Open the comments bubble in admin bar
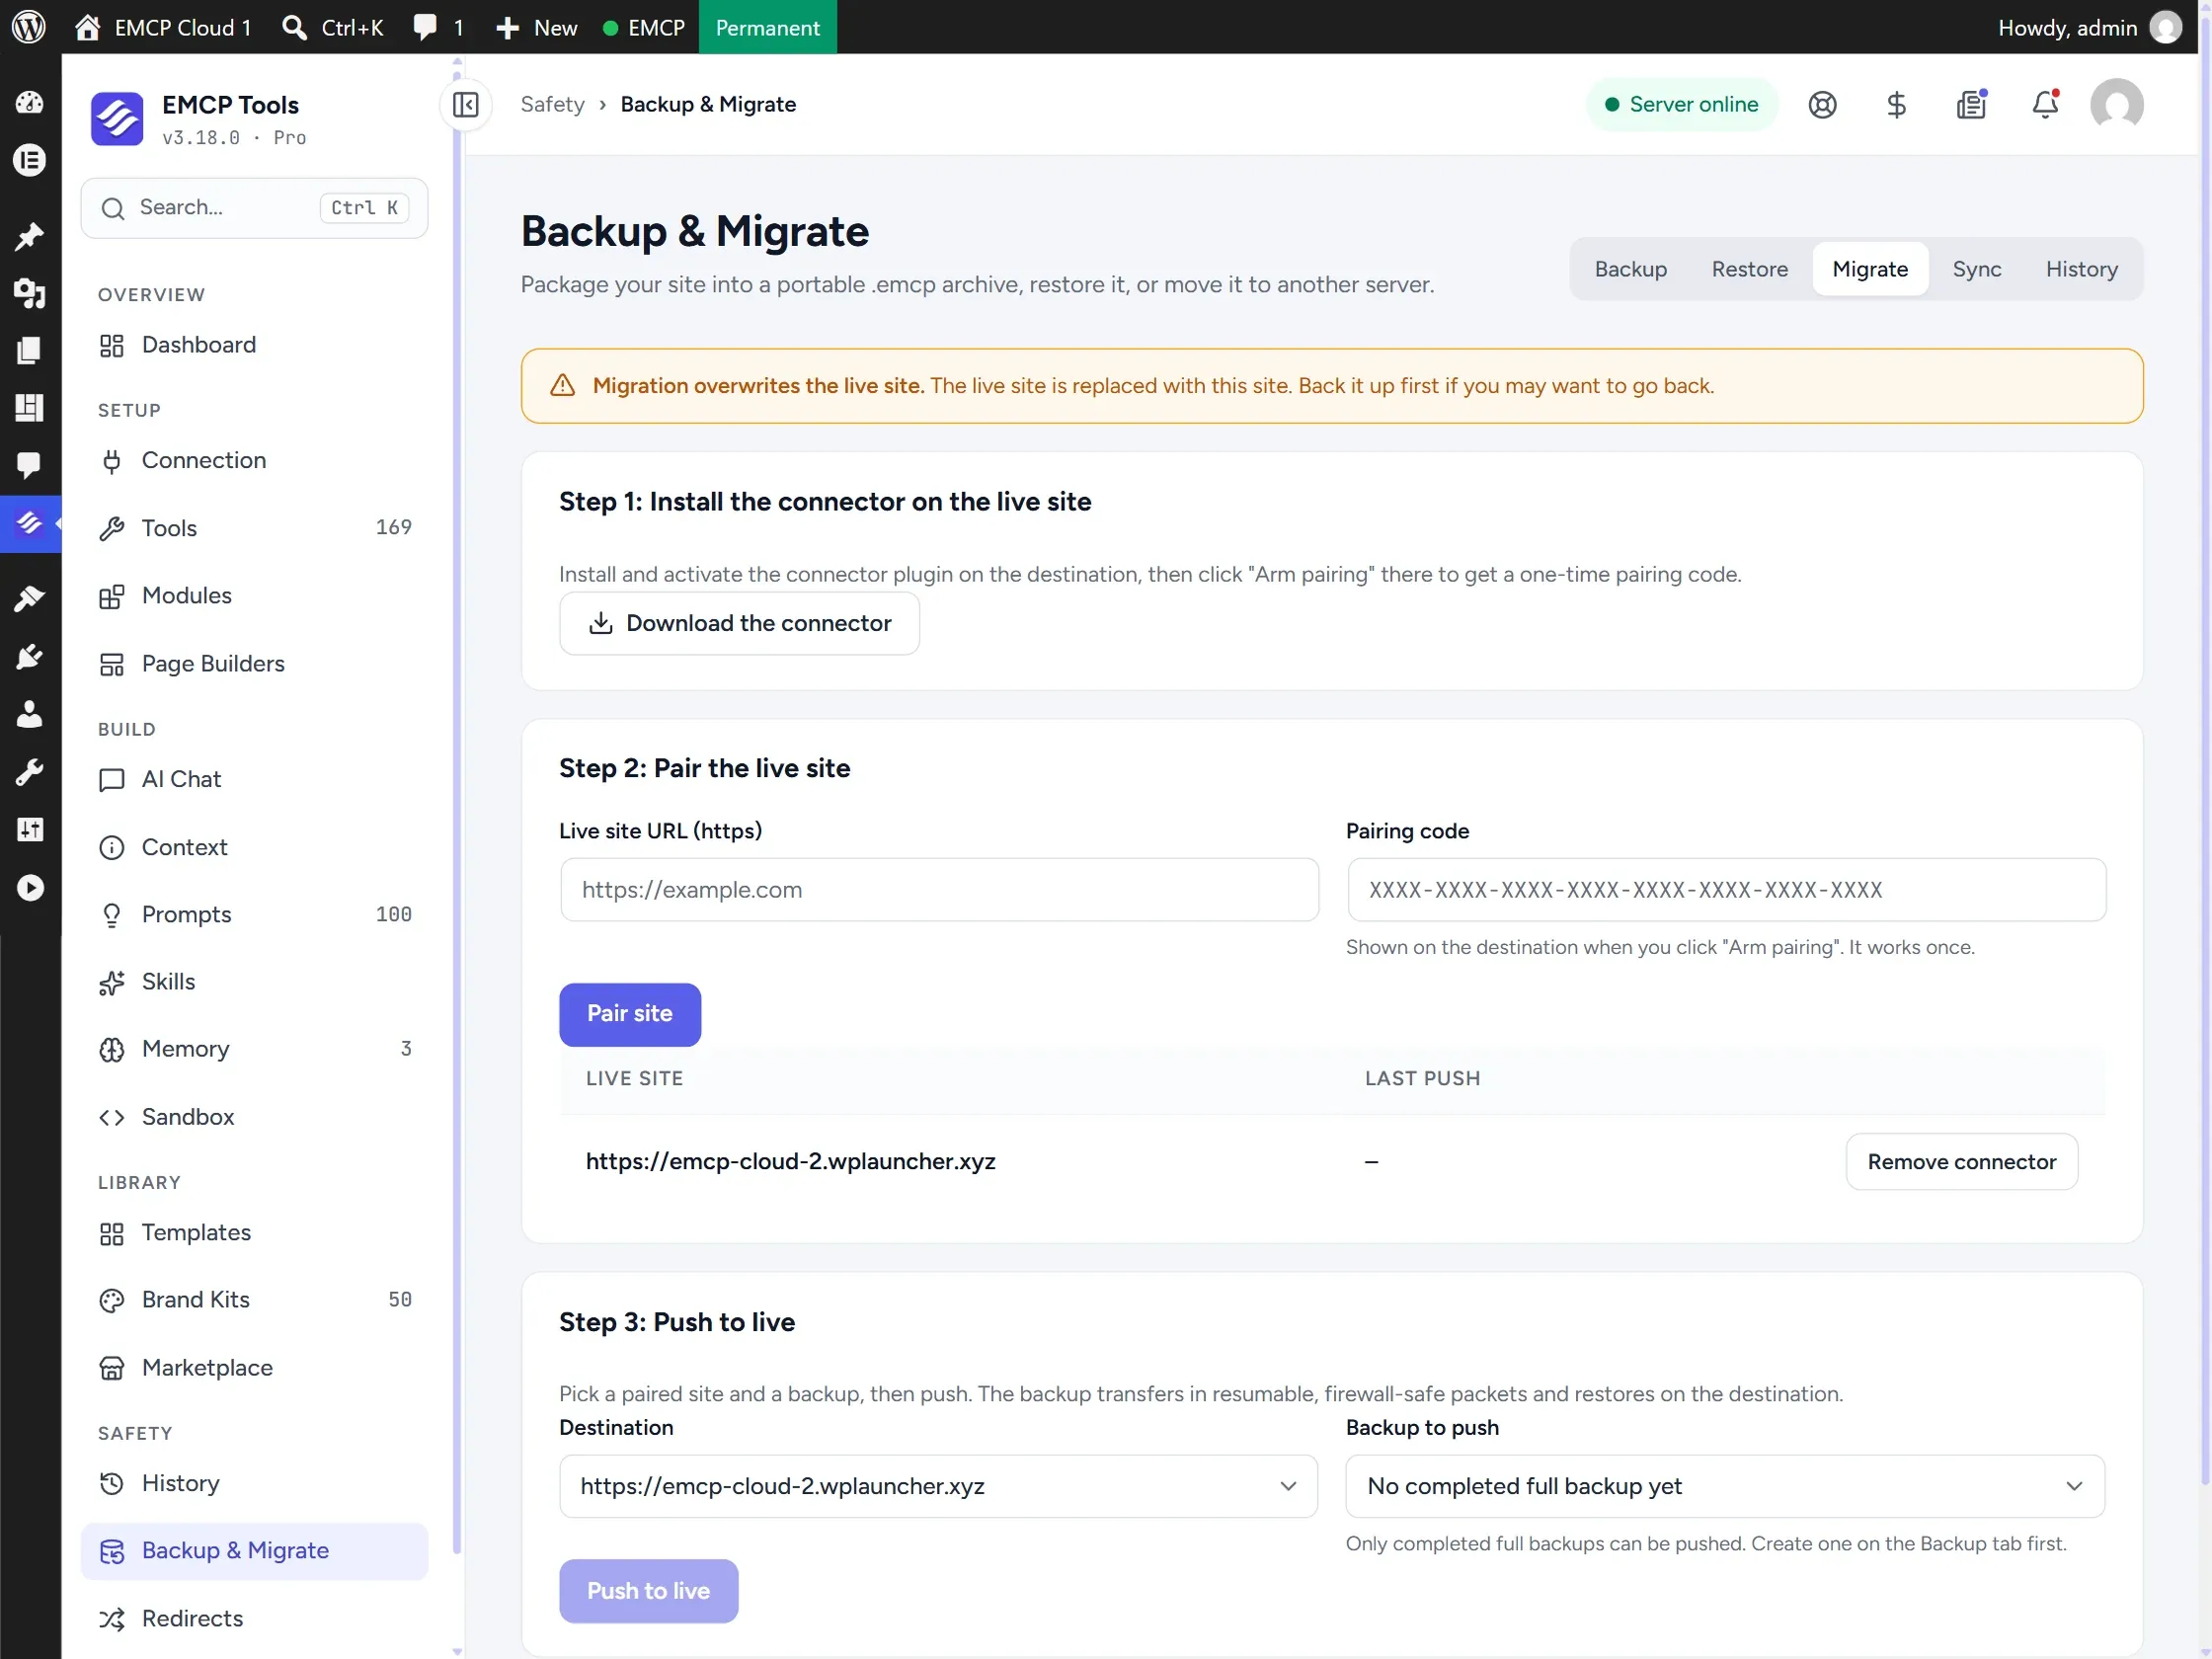This screenshot has width=2212, height=1659. click(x=438, y=27)
